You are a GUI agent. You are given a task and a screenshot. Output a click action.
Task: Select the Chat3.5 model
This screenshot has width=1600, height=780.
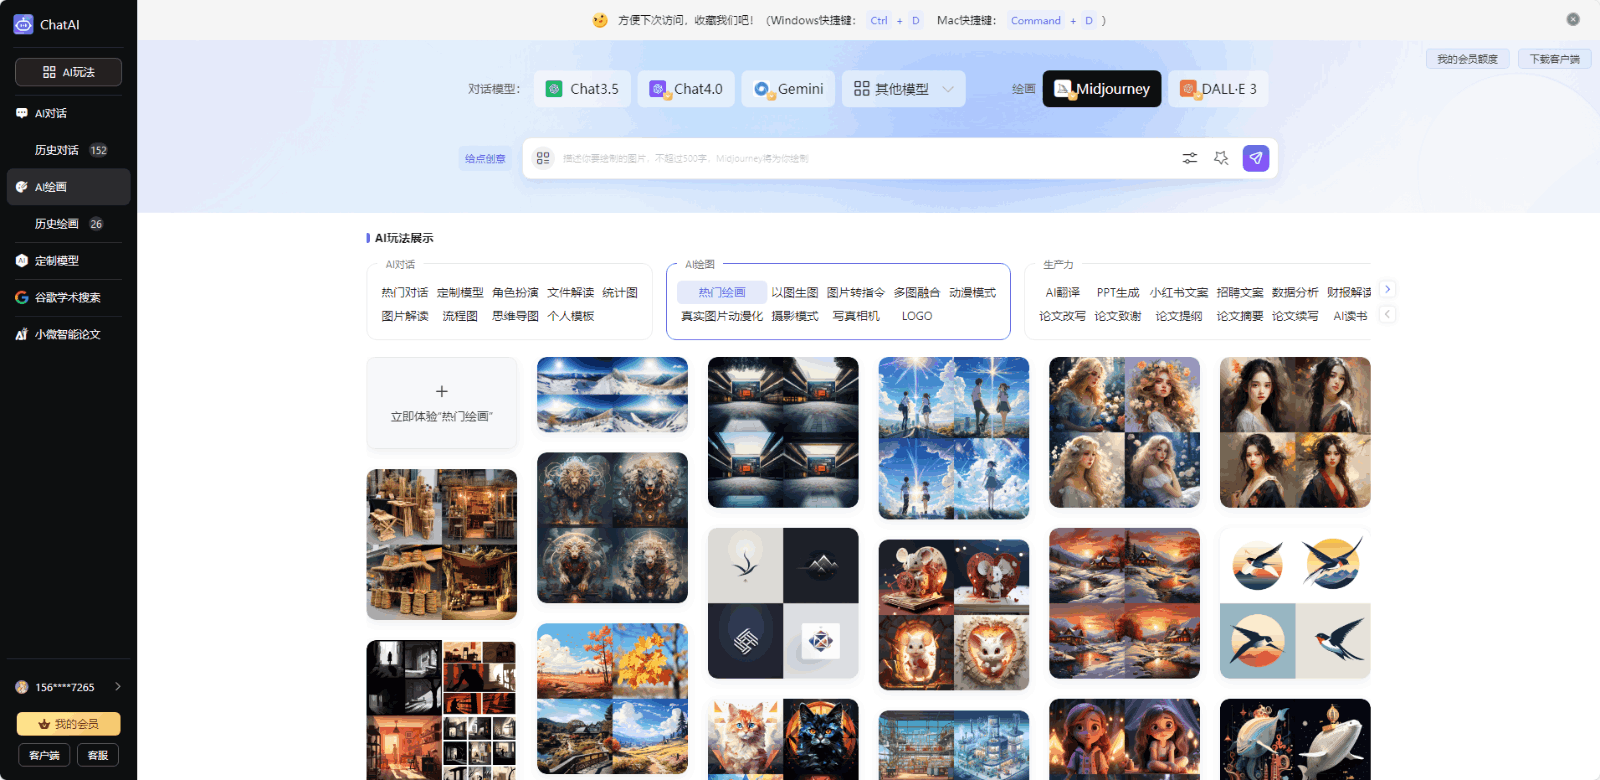pos(582,89)
